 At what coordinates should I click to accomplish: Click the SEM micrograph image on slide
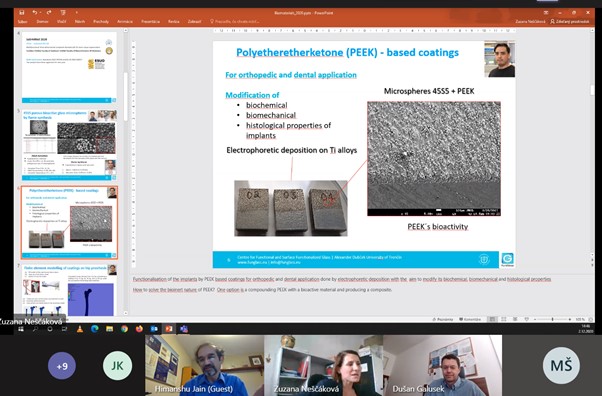click(434, 159)
